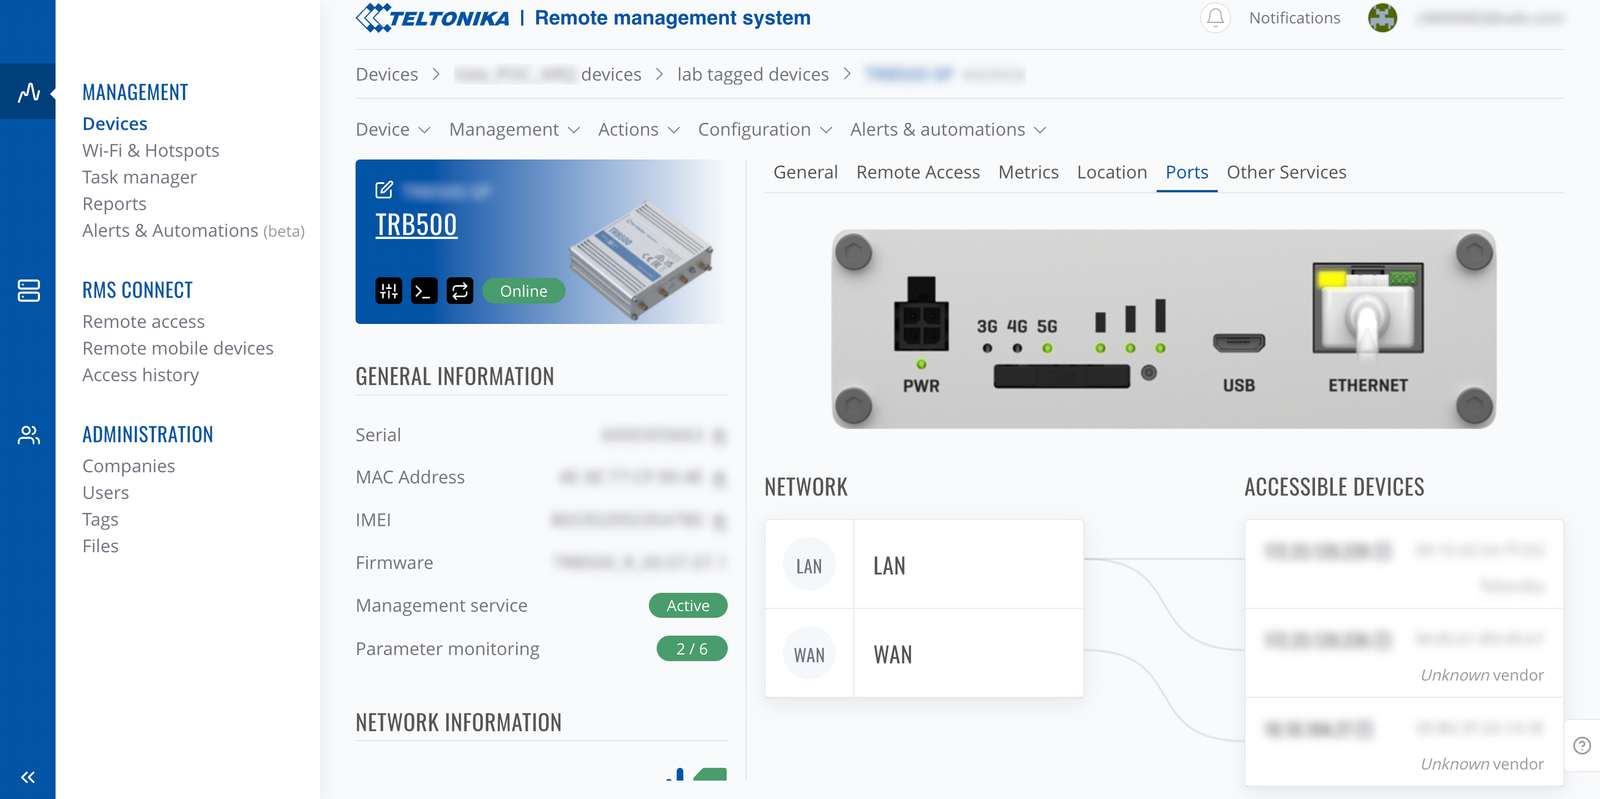The width and height of the screenshot is (1600, 799).
Task: Click the LAN circle icon
Action: pos(810,565)
